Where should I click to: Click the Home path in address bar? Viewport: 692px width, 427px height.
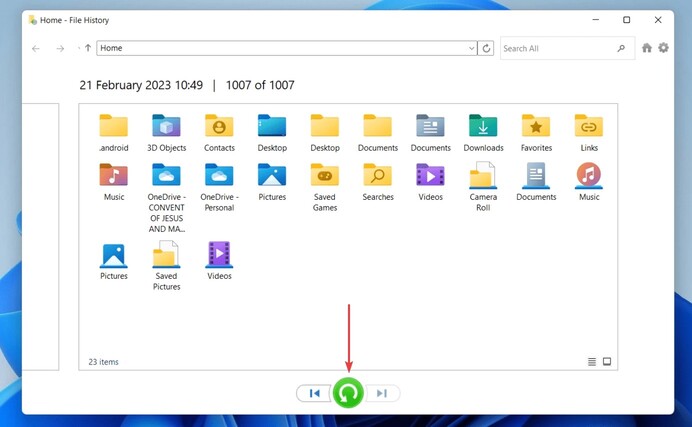tap(112, 48)
